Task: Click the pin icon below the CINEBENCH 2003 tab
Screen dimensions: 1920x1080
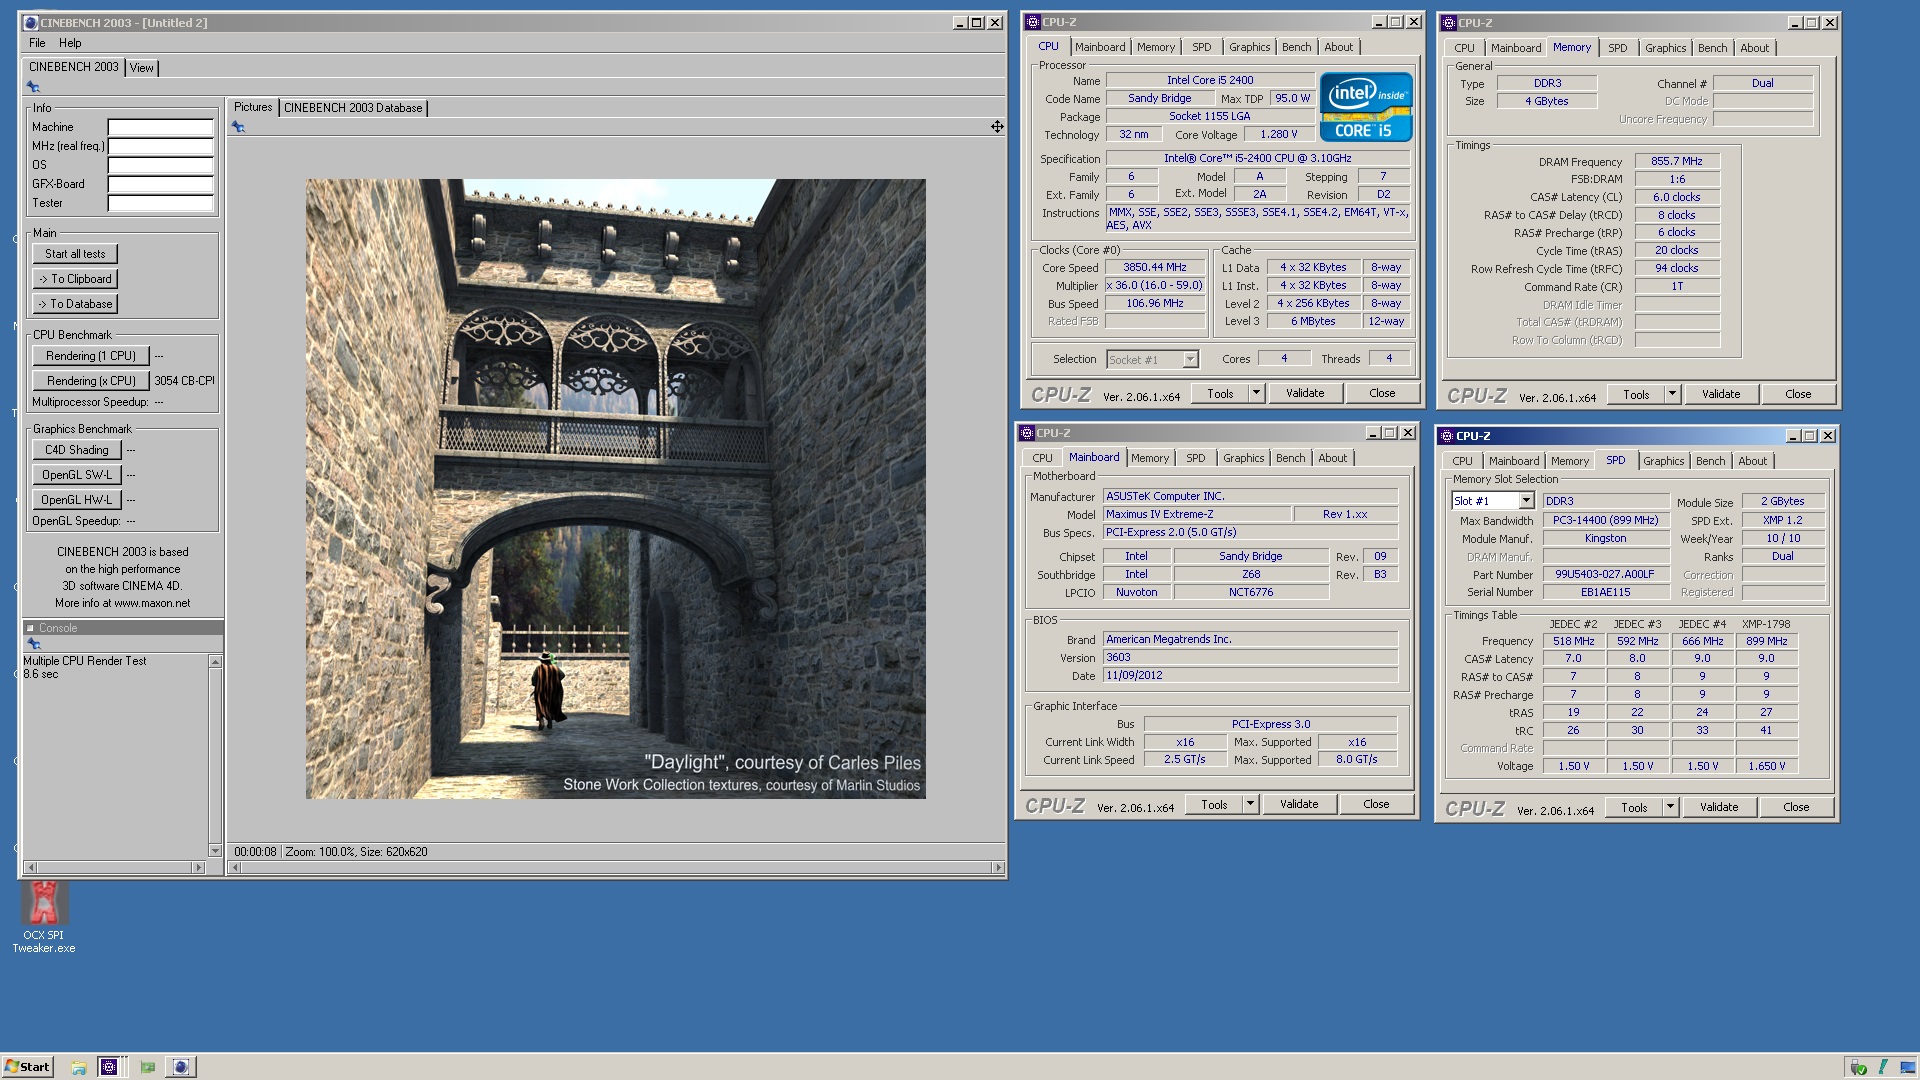Action: click(x=33, y=87)
